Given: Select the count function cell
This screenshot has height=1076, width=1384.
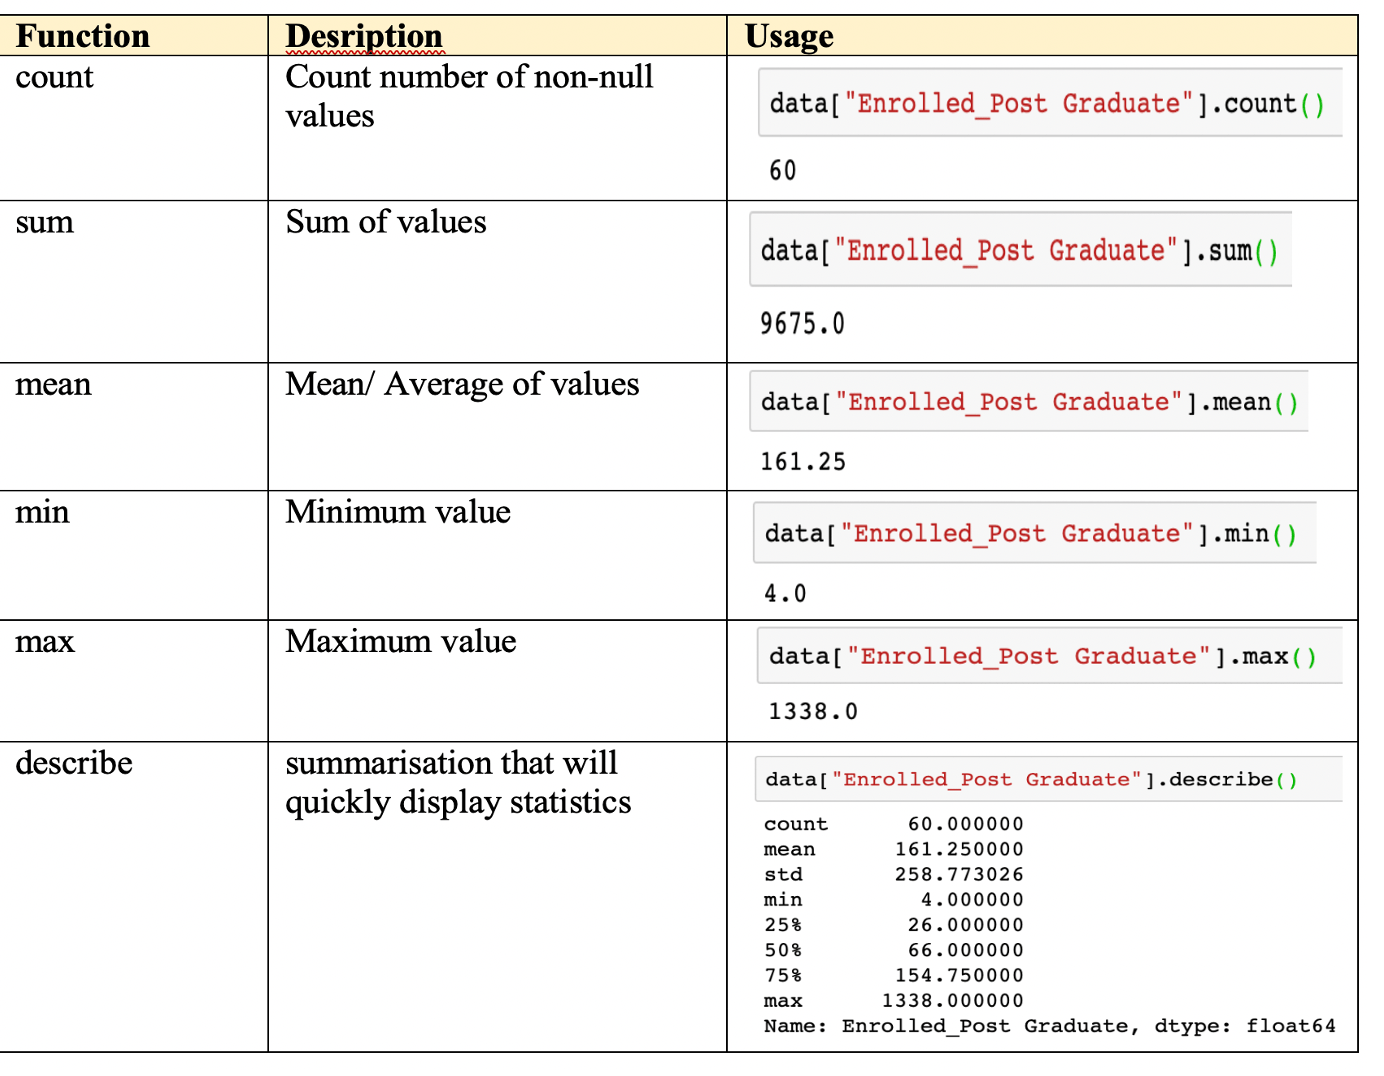Looking at the screenshot, I should [x=53, y=77].
